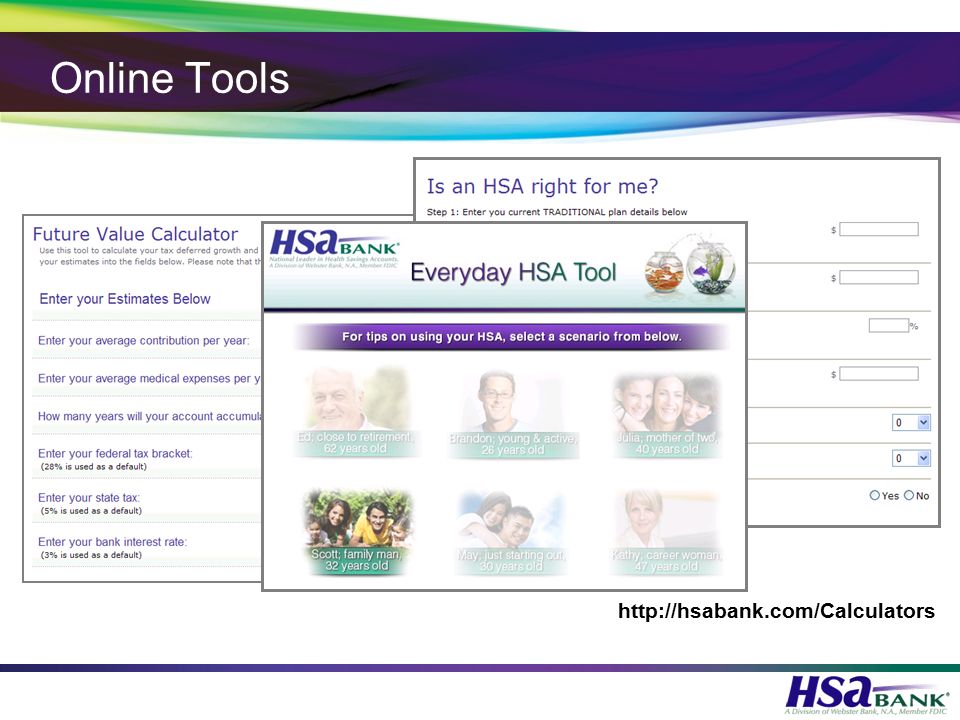Click 'Enter your average contribution per year' label

tap(144, 340)
